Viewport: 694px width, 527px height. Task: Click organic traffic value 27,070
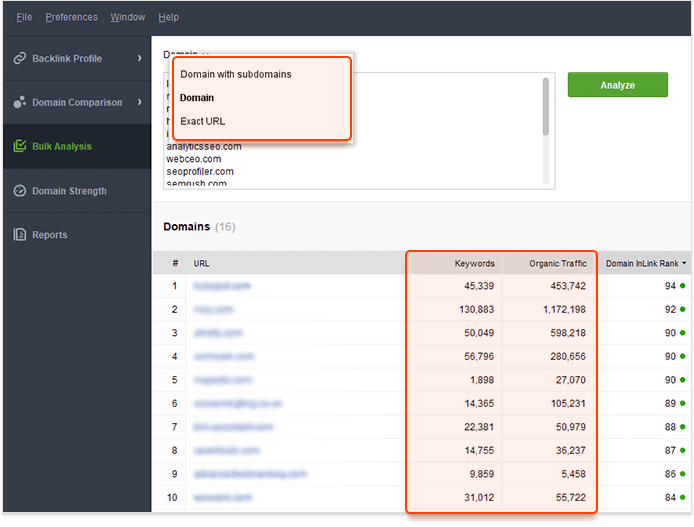click(x=571, y=380)
